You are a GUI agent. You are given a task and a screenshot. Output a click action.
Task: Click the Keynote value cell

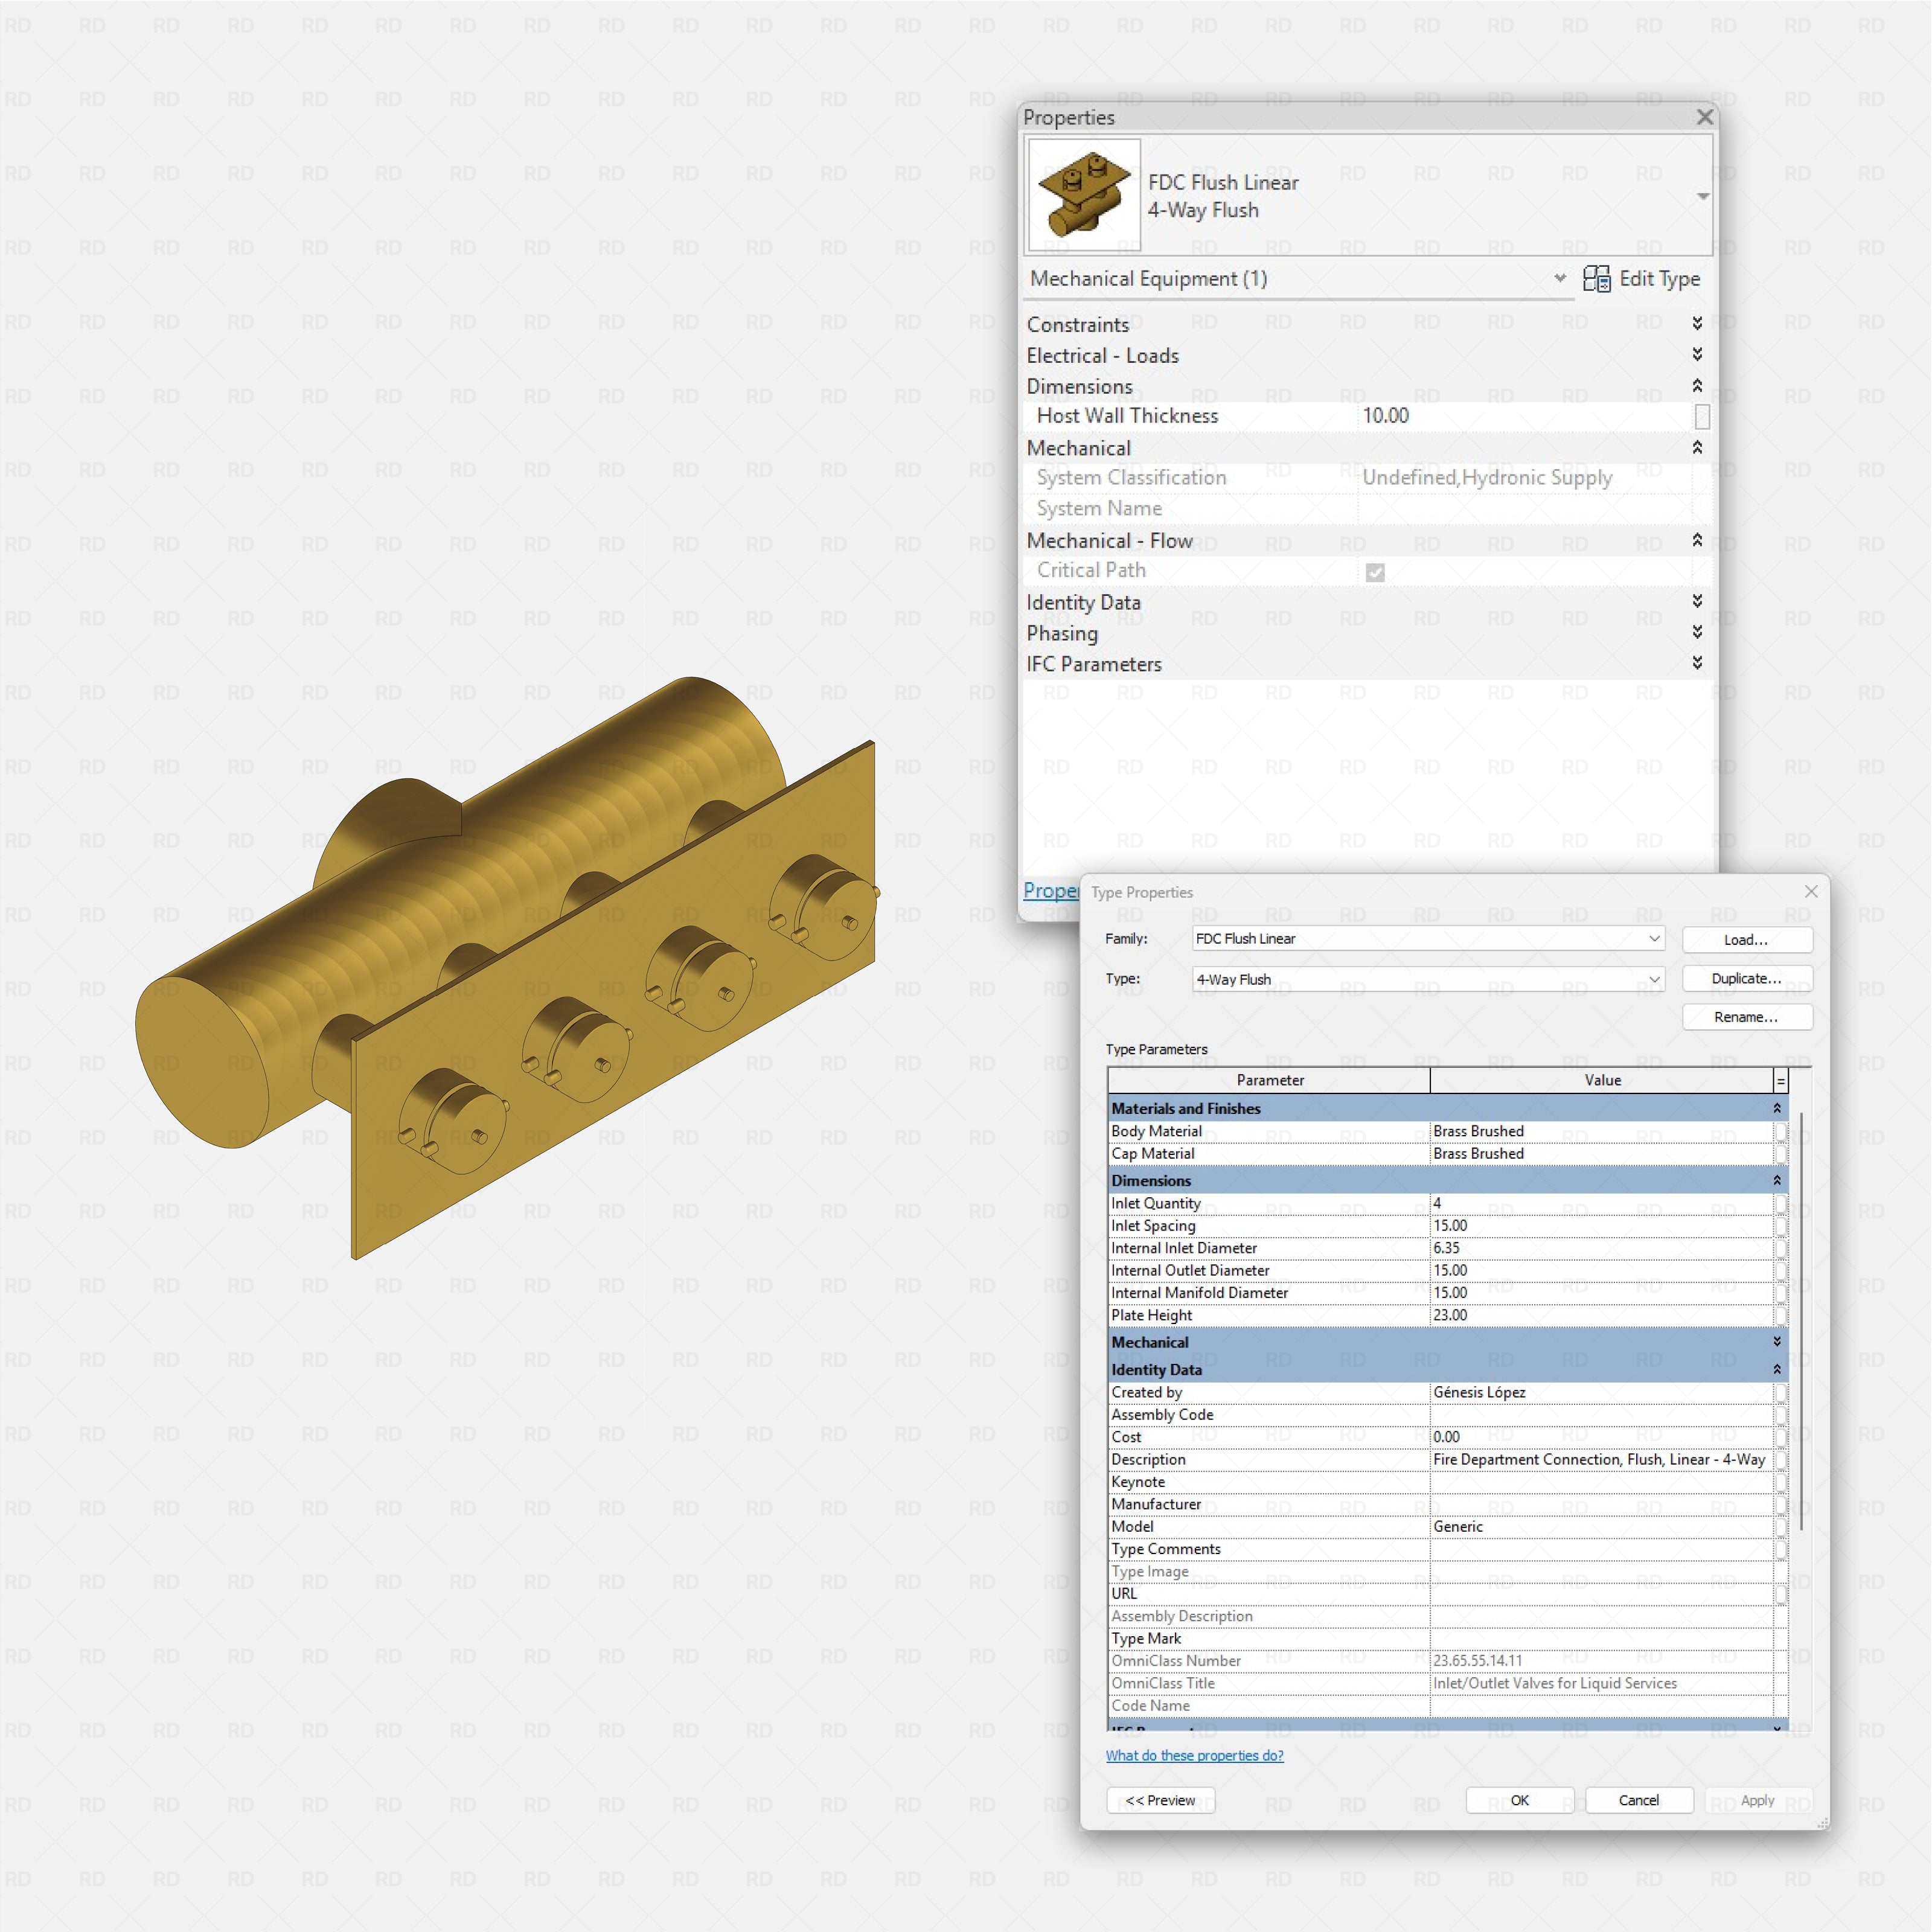(x=1601, y=1482)
